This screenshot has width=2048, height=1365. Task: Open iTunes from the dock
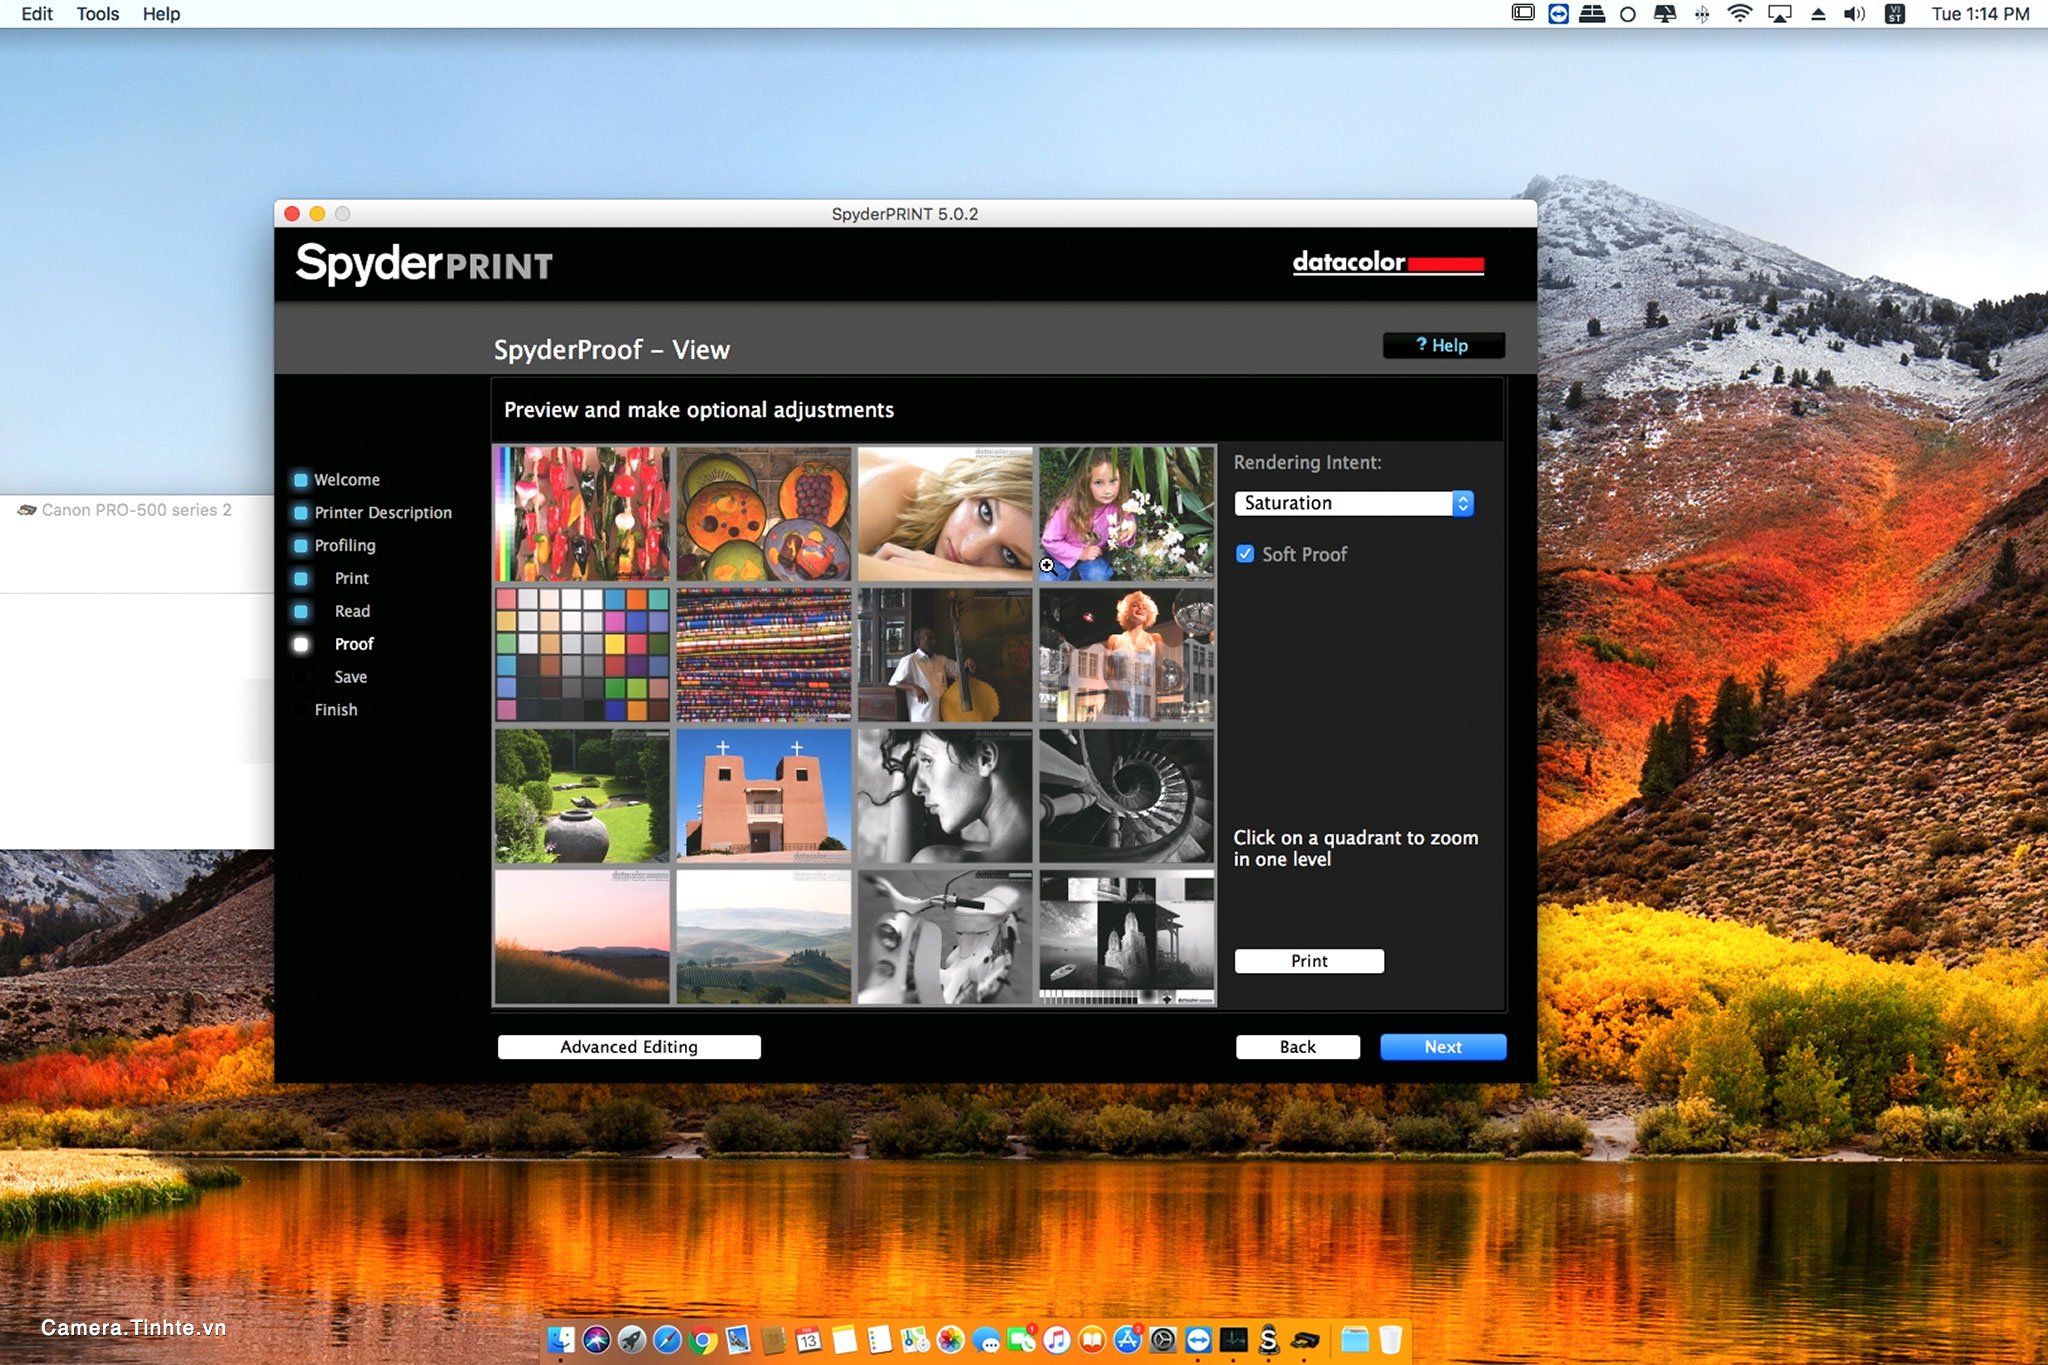(x=1057, y=1339)
